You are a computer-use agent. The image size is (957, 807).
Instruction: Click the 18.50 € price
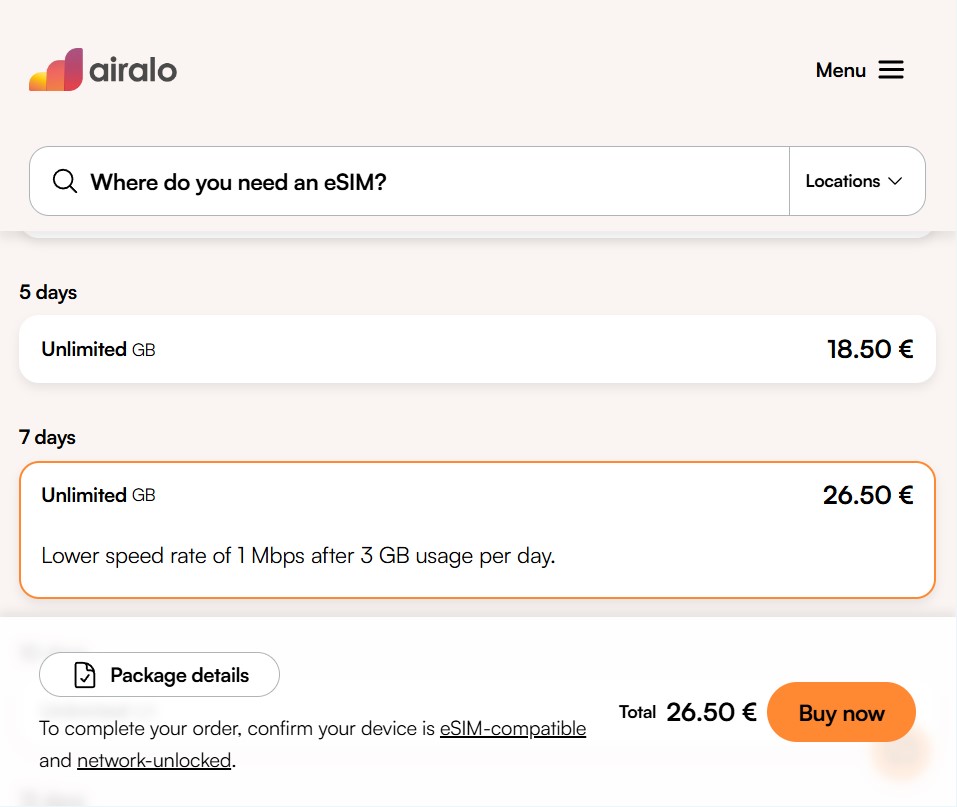[x=870, y=349]
